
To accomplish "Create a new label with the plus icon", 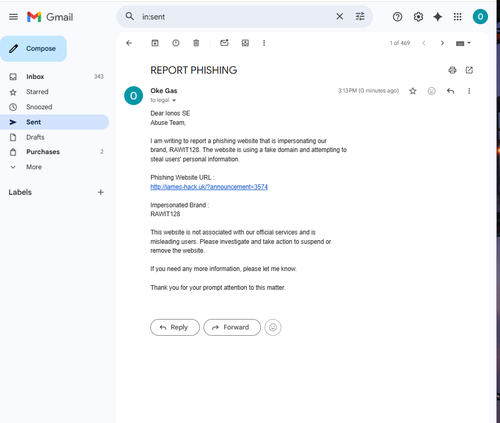I will click(100, 192).
